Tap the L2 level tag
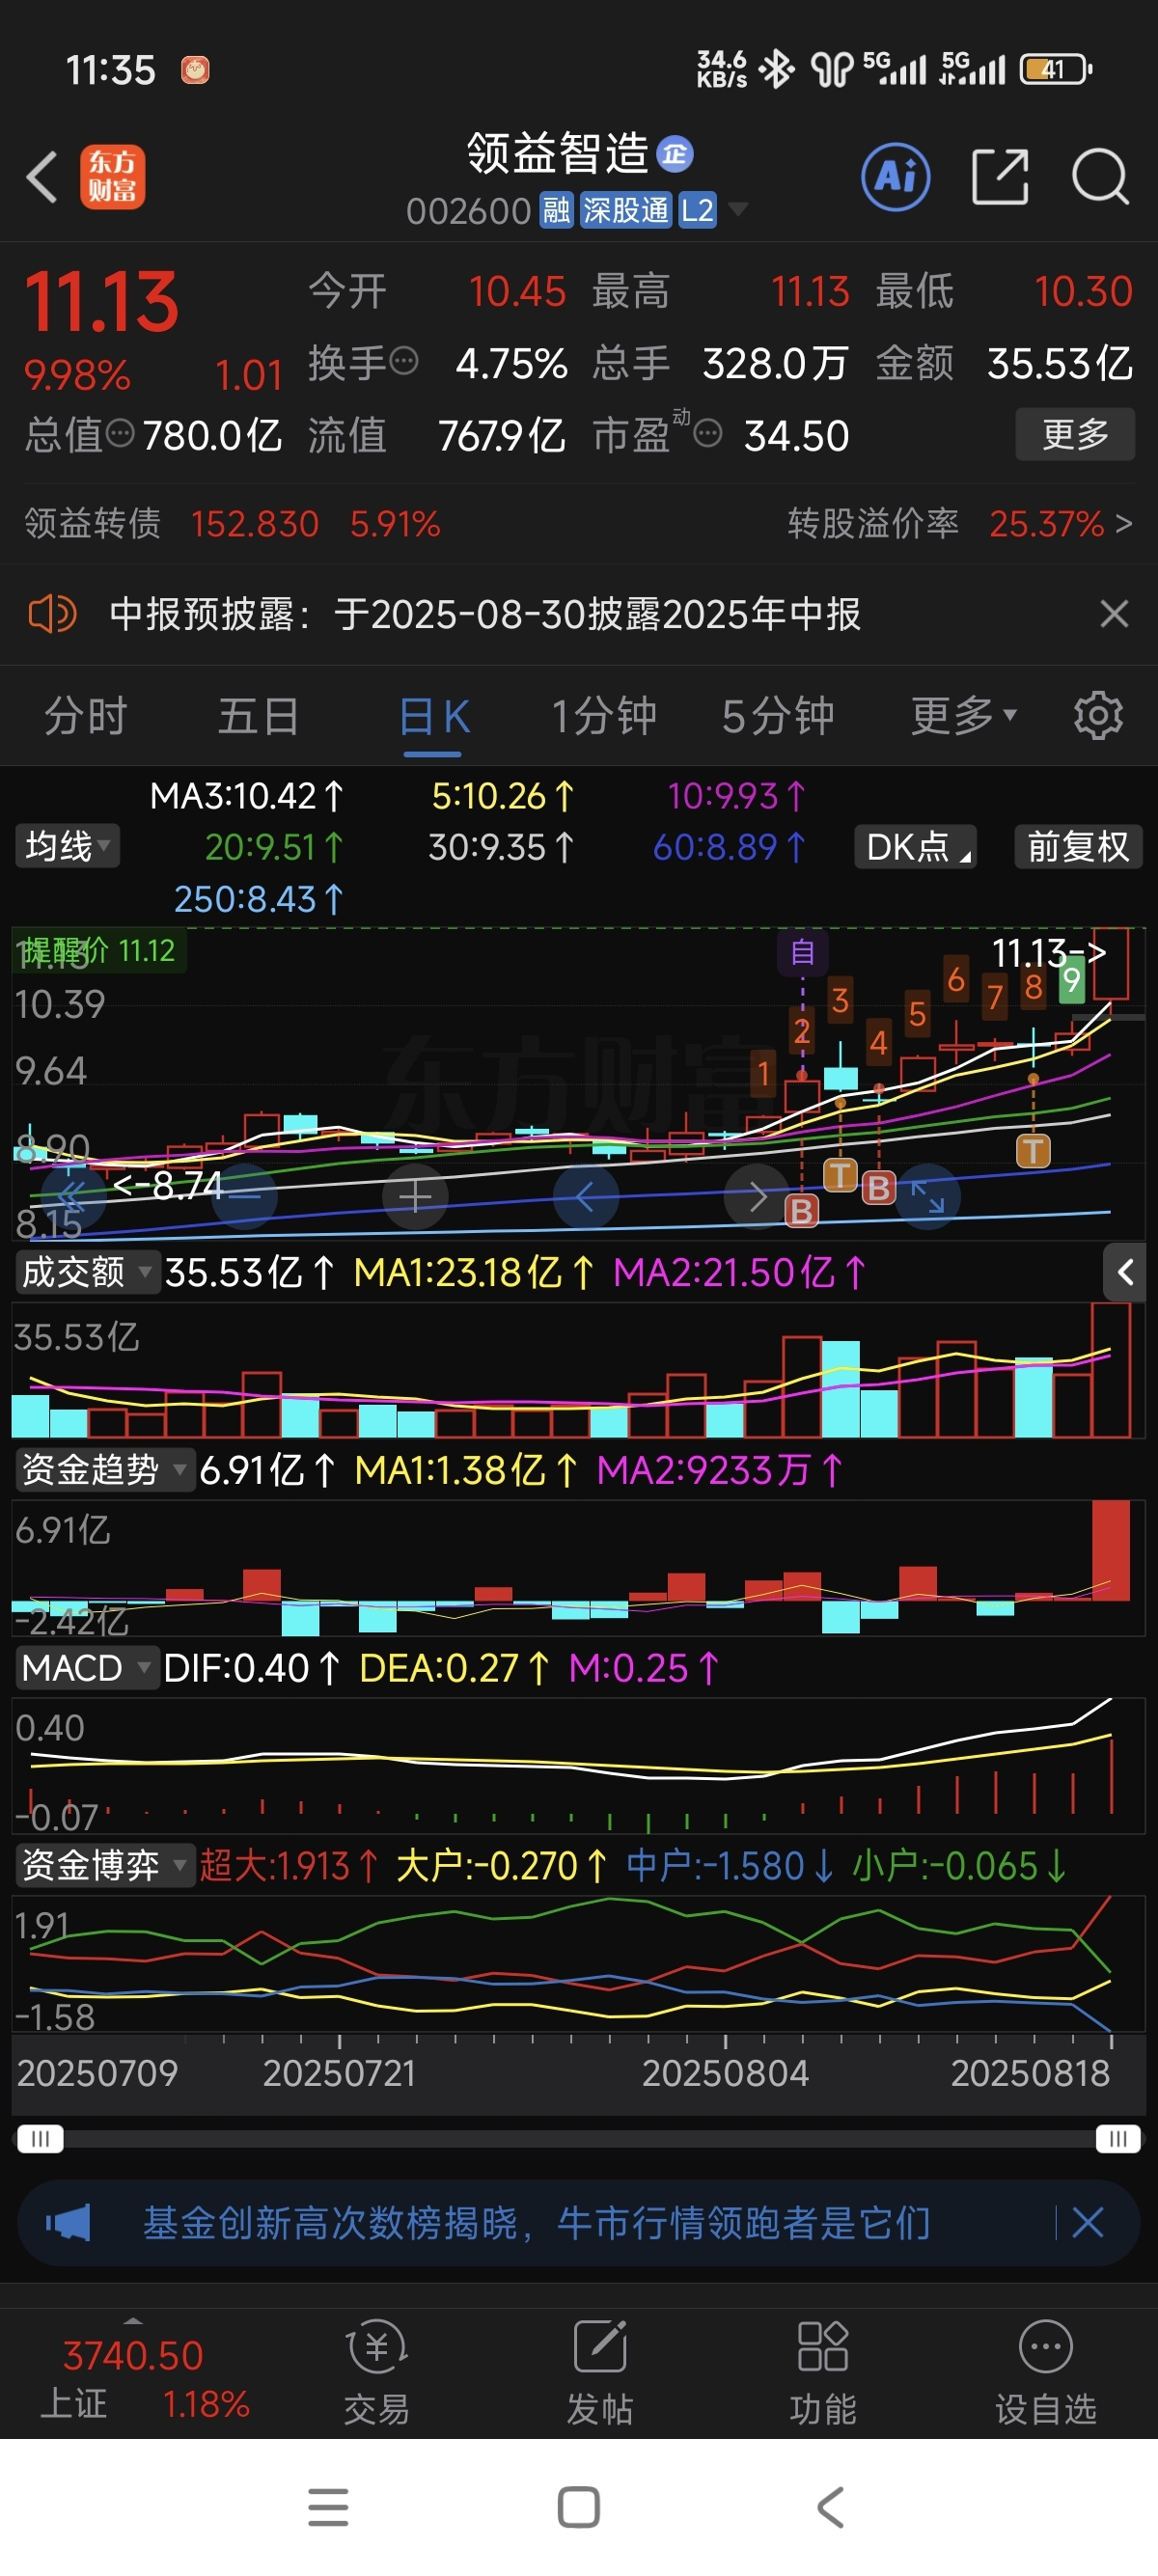This screenshot has height=2576, width=1158. [697, 211]
